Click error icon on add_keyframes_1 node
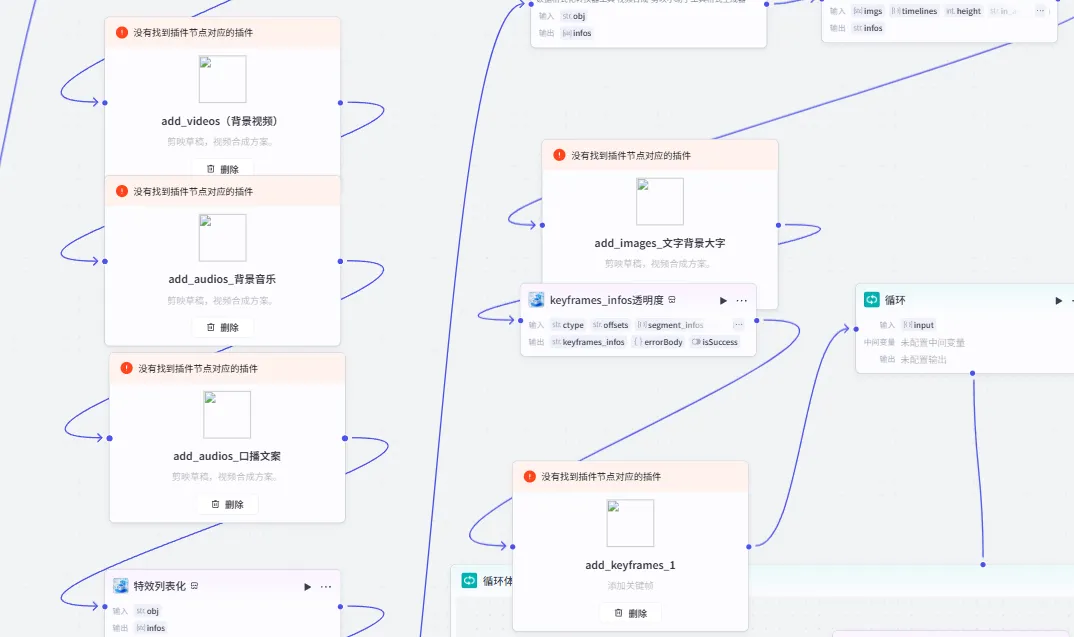 tap(529, 476)
